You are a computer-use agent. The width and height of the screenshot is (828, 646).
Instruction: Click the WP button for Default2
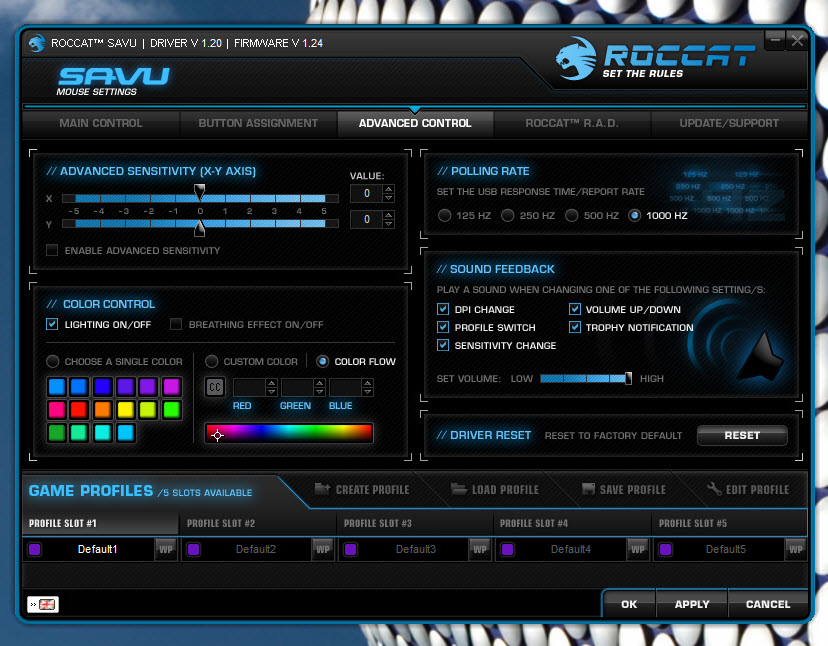pos(323,549)
